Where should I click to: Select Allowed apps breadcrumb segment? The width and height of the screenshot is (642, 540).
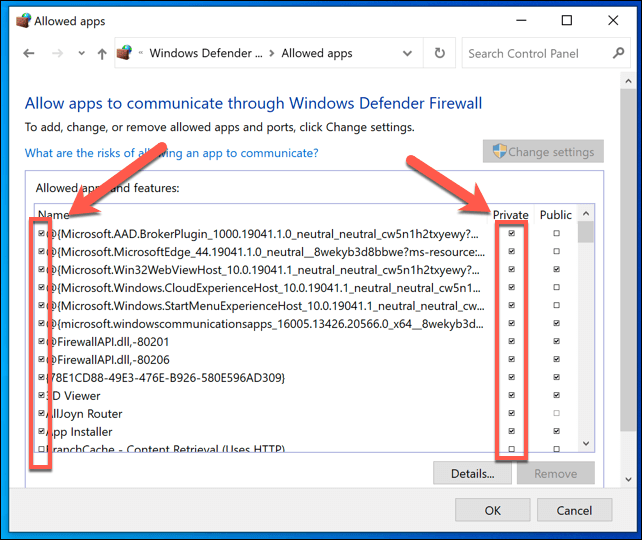[317, 54]
